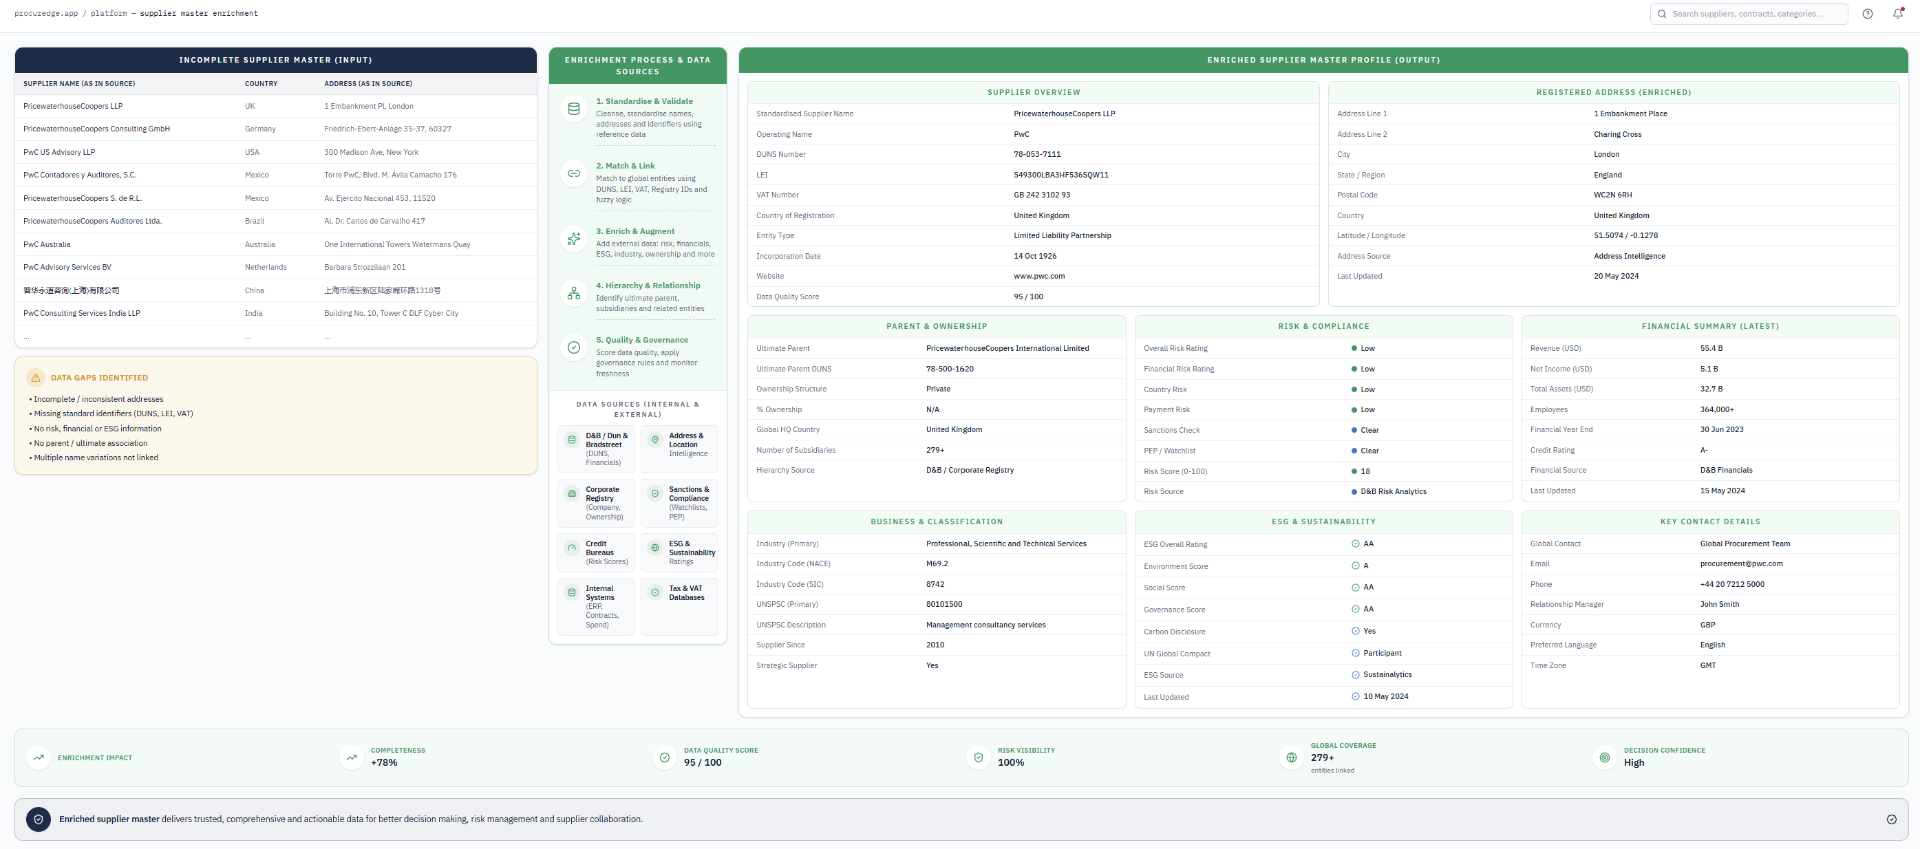Click the Hierarchy & Relationship tree icon

[x=574, y=294]
